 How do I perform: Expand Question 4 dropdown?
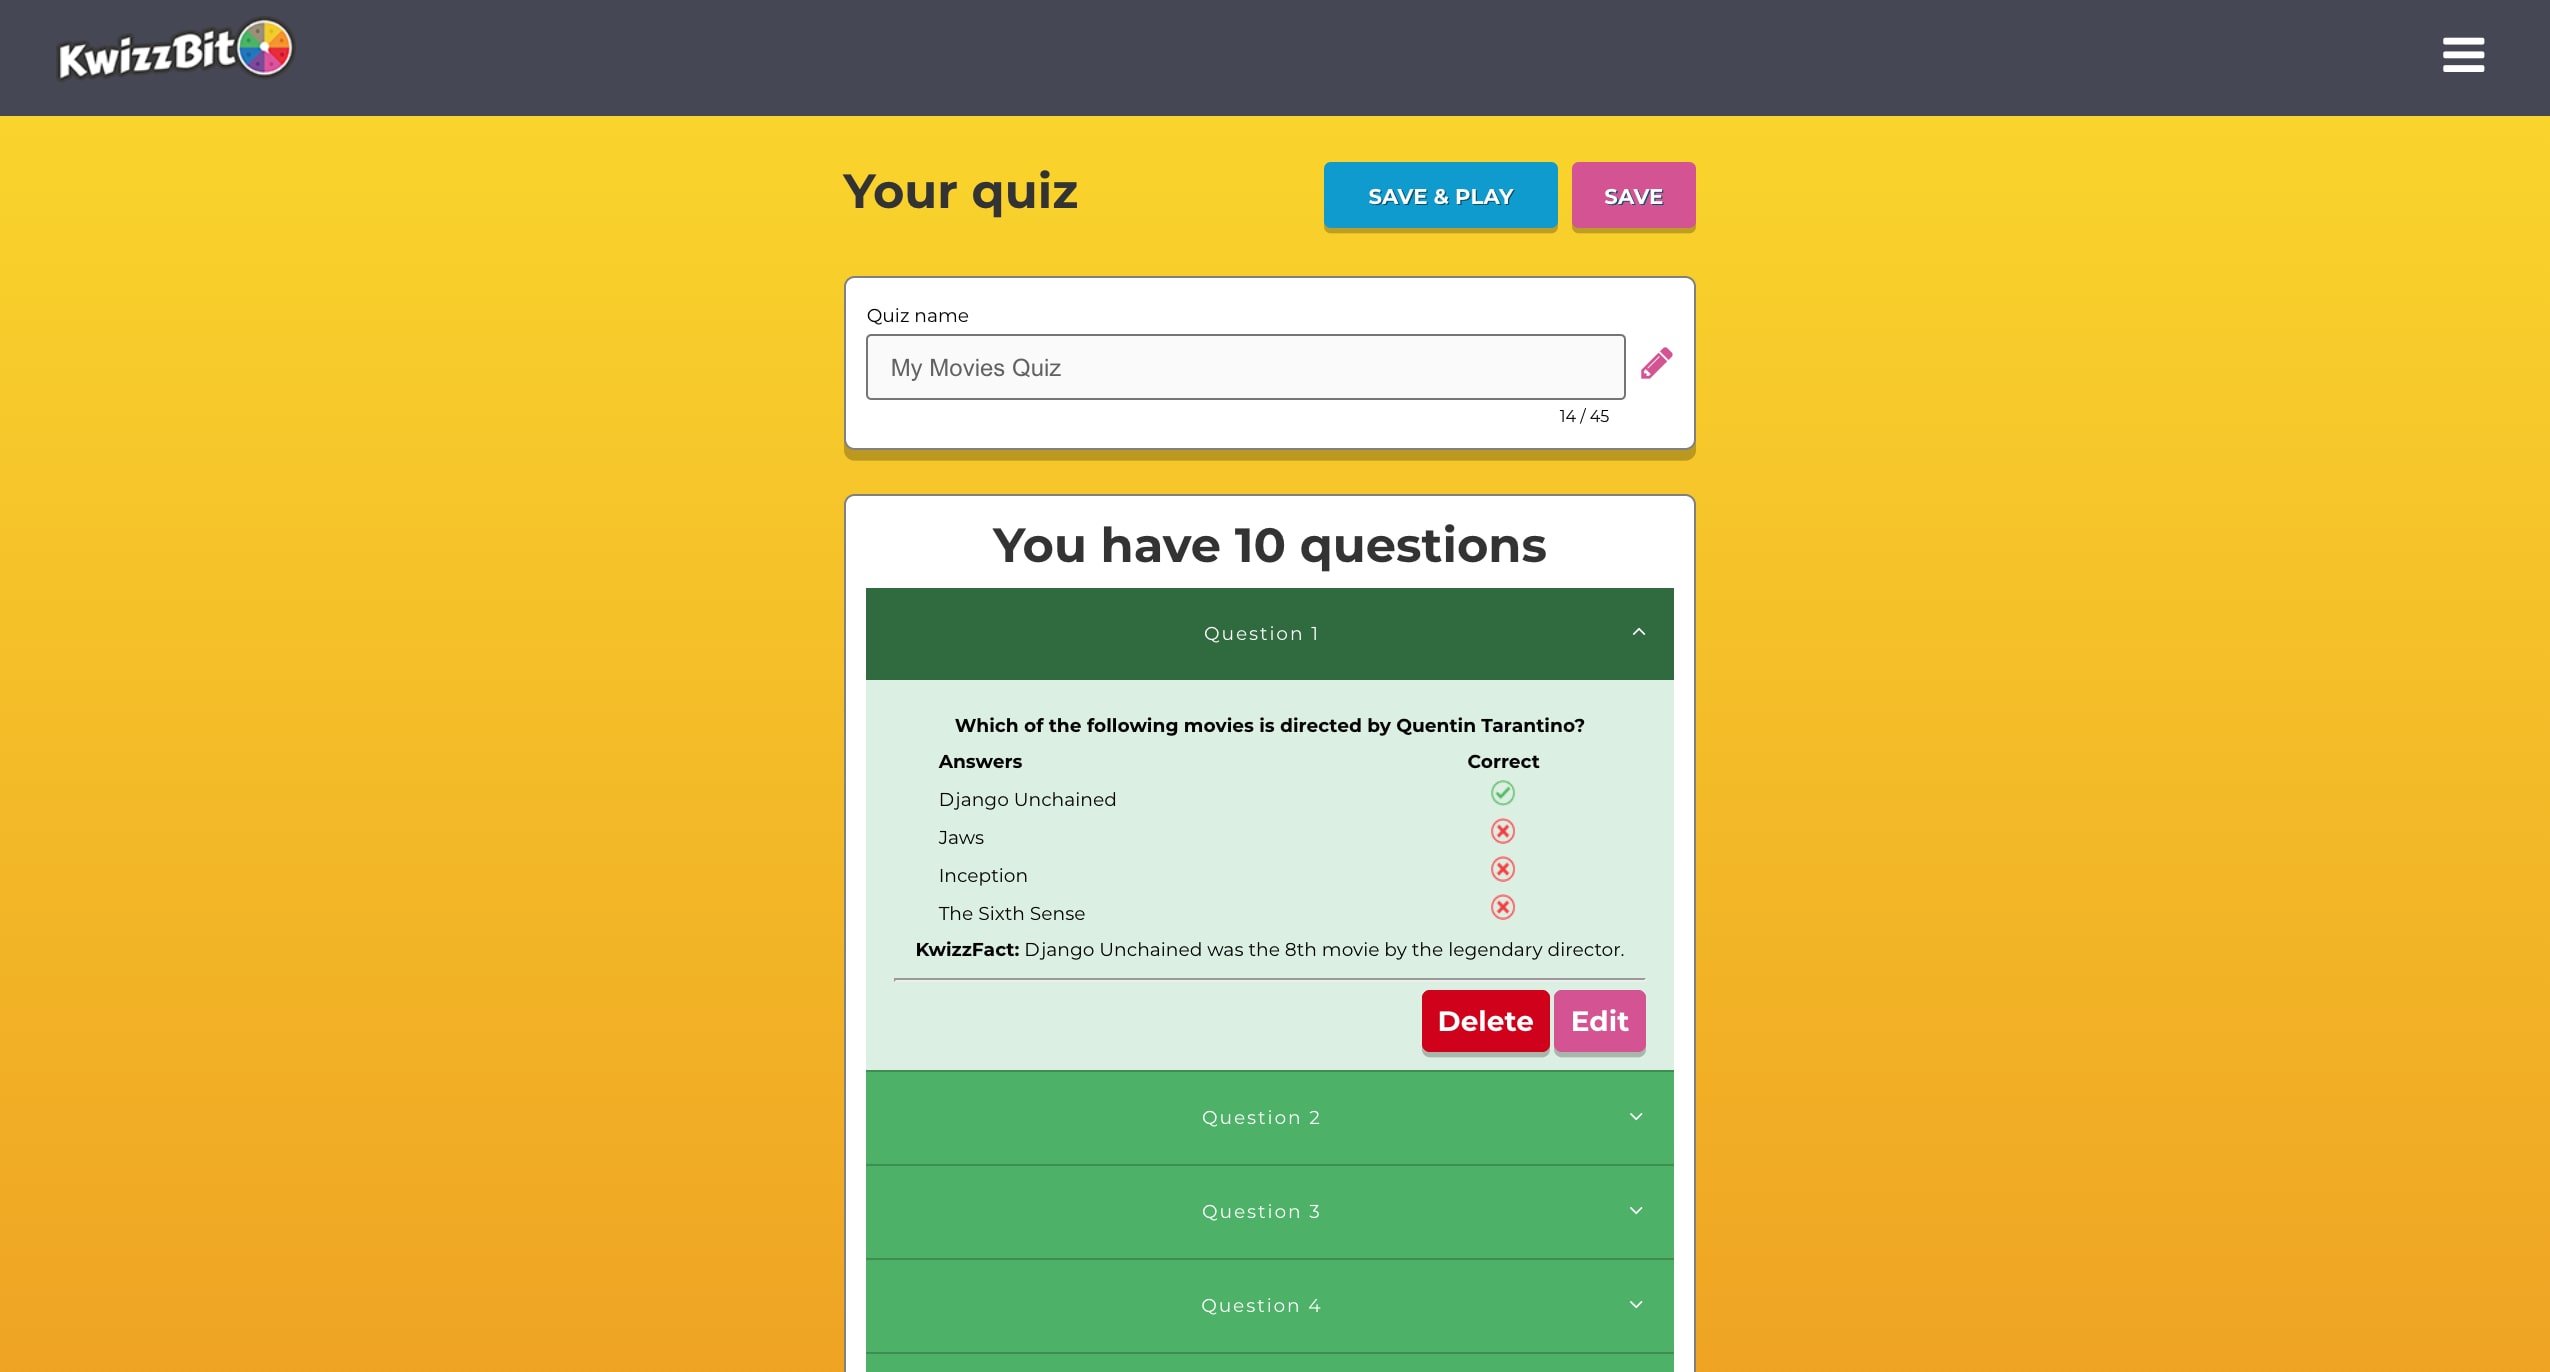1268,1304
